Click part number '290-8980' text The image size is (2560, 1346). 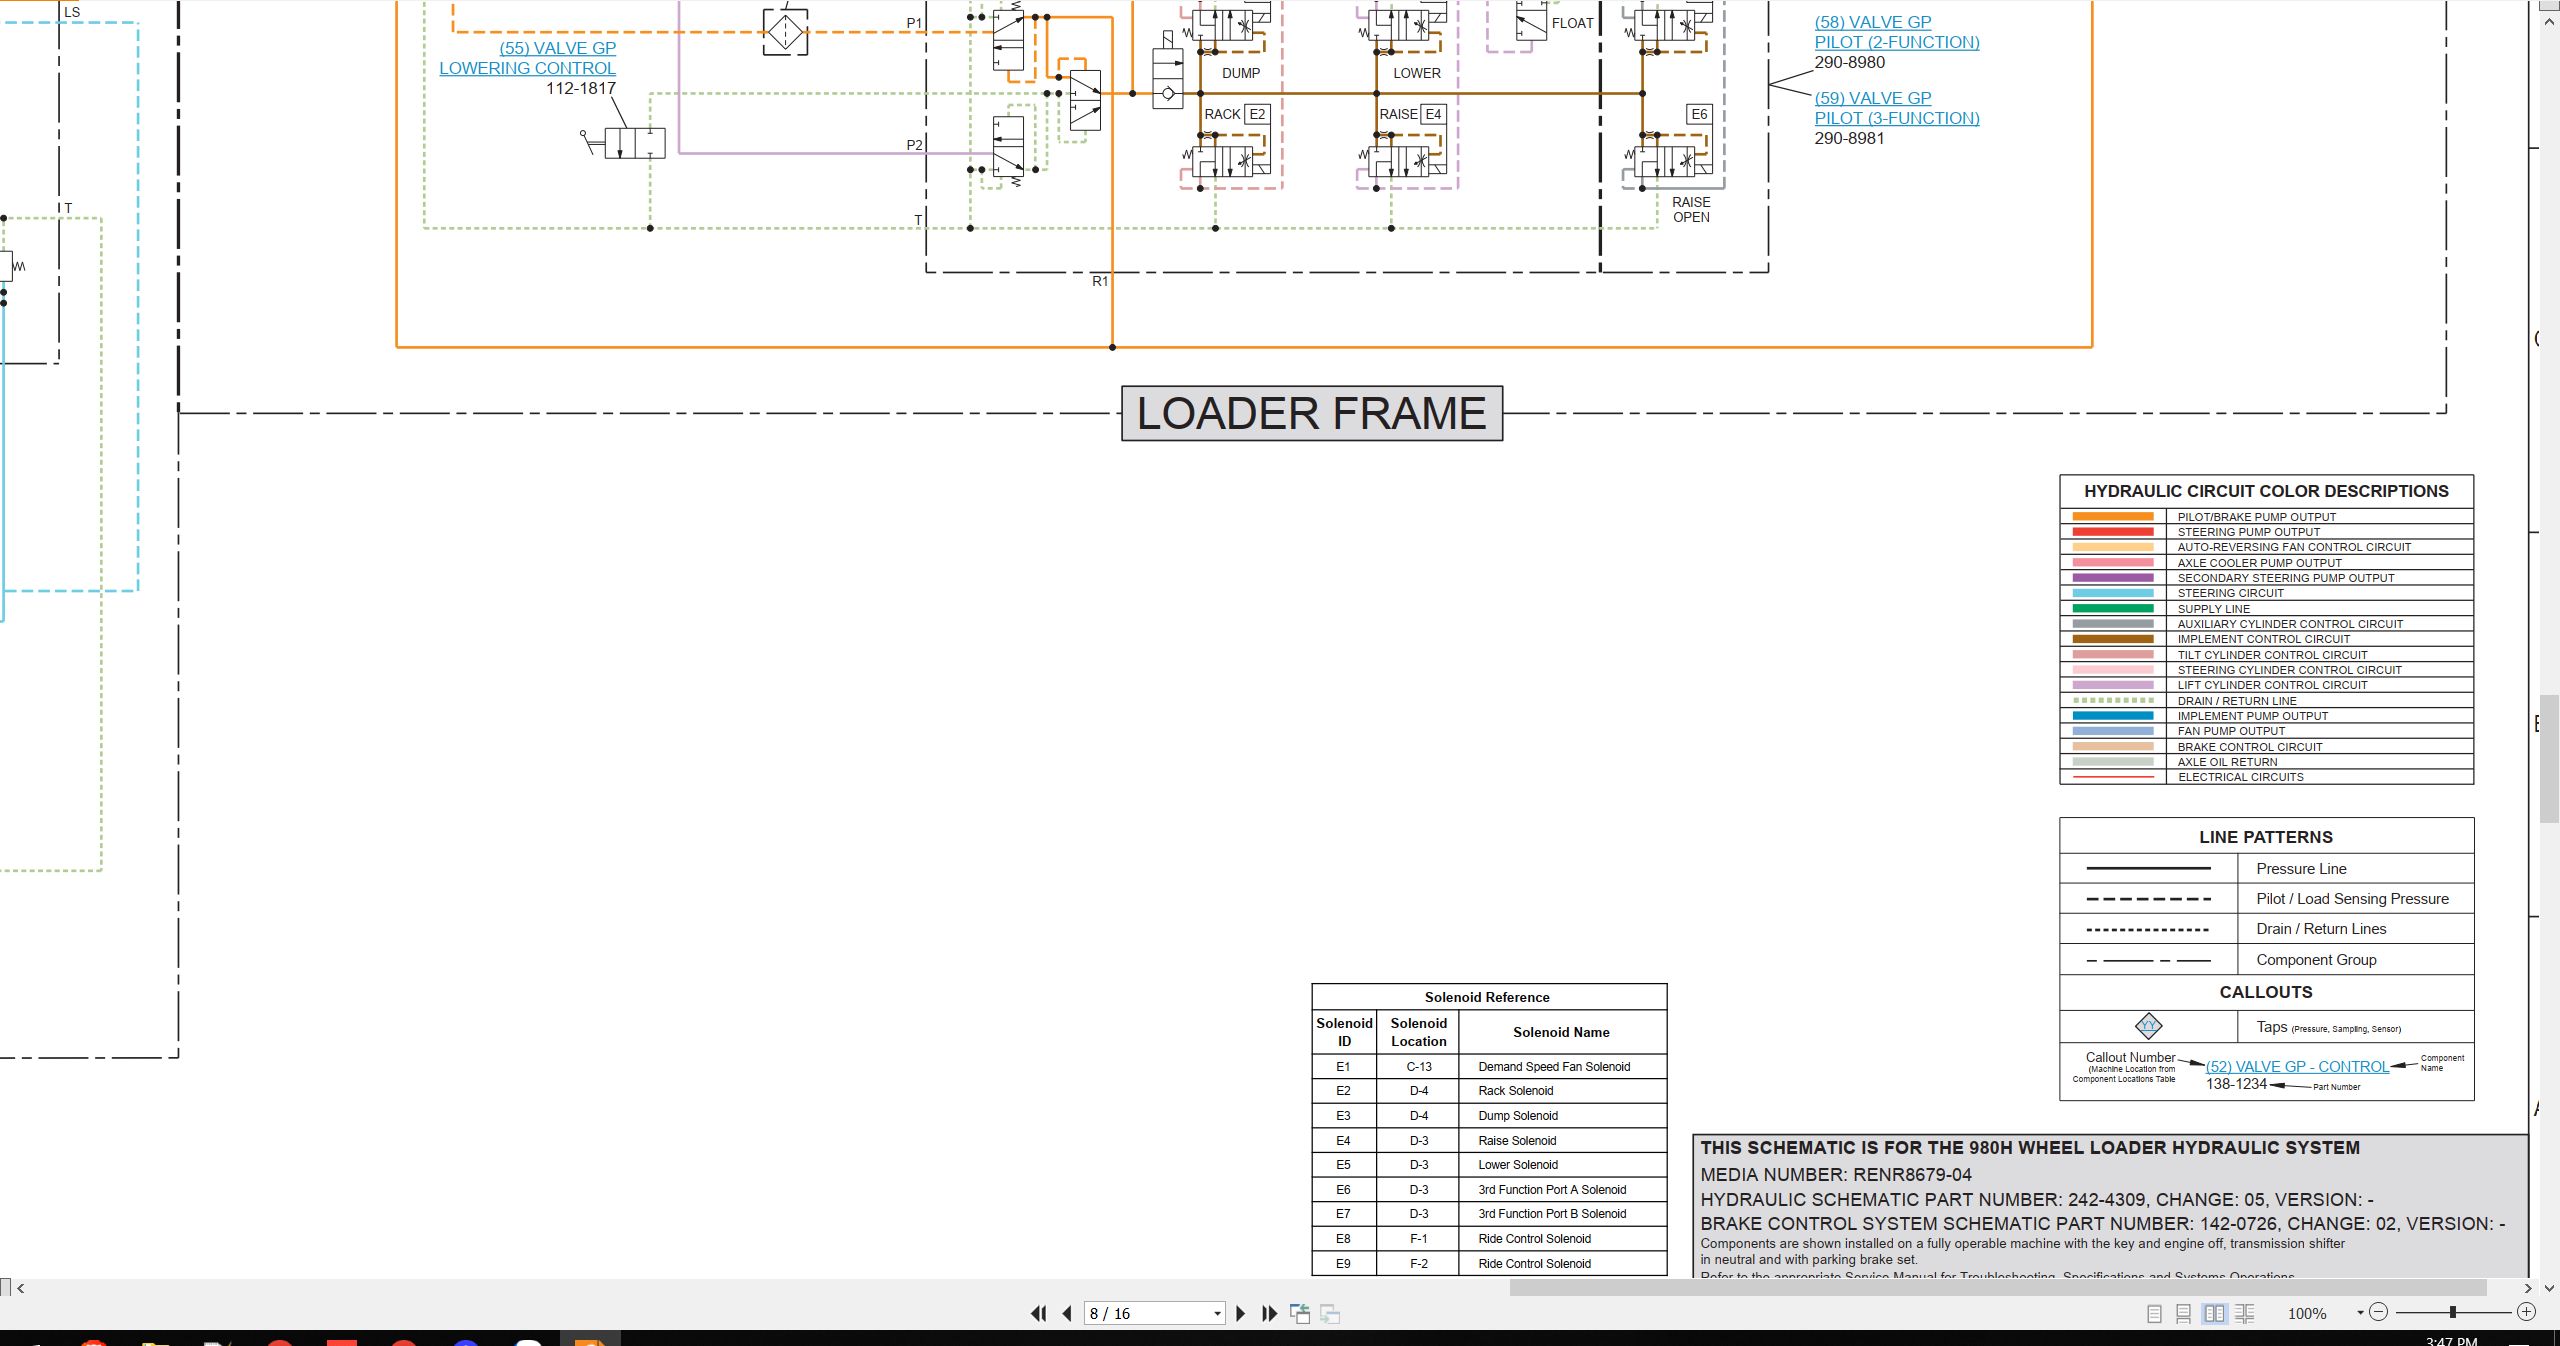pos(1850,62)
